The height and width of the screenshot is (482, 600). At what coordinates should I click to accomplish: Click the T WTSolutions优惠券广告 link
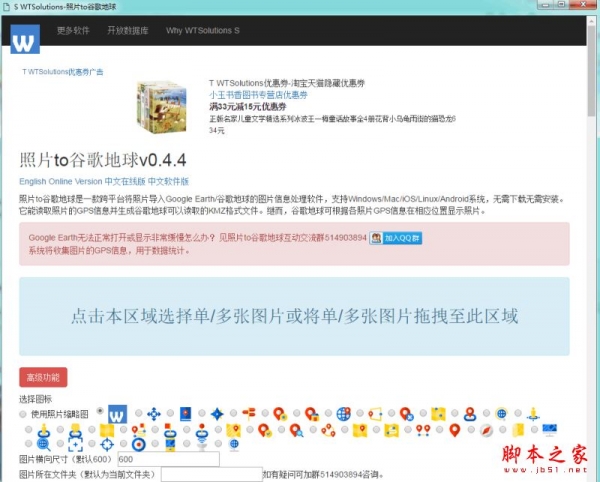point(63,72)
